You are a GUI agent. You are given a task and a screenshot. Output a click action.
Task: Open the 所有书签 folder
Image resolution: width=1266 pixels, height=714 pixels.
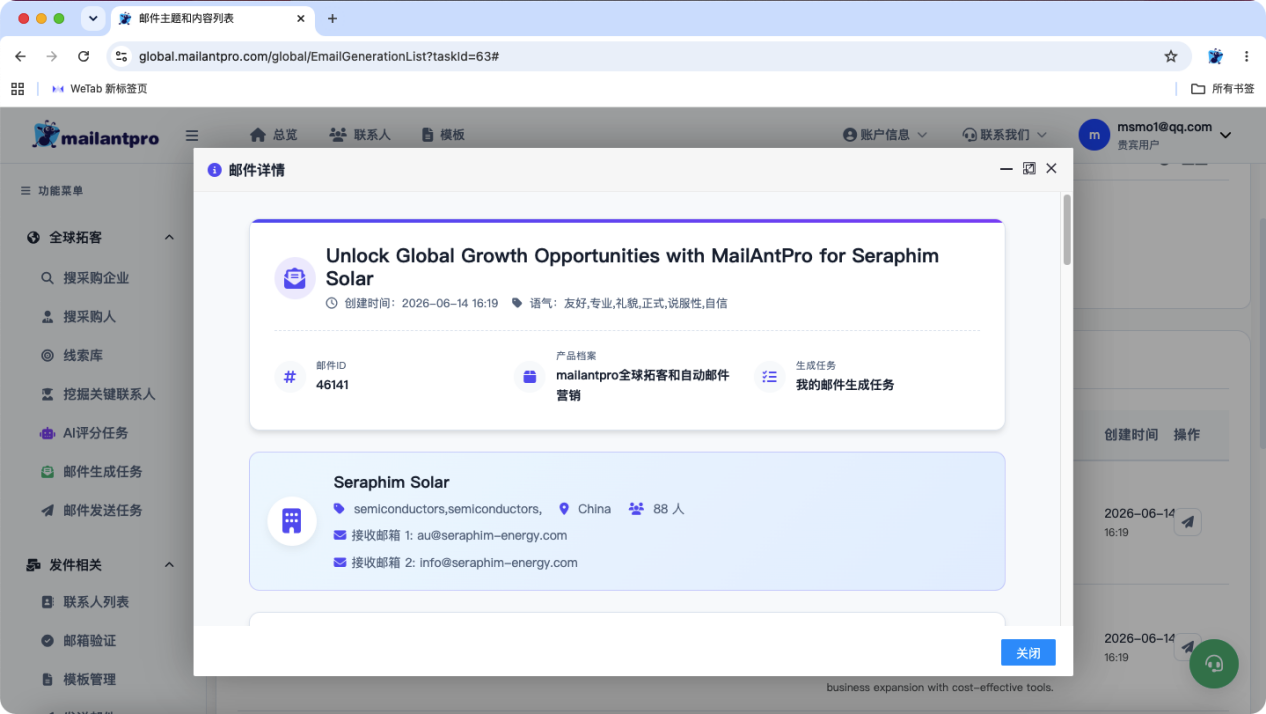point(1222,89)
